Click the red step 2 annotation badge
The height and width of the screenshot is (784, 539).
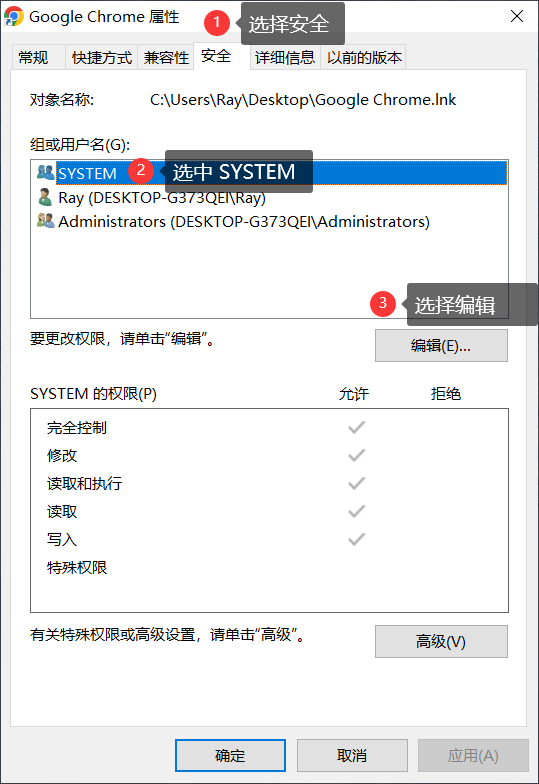pos(140,170)
